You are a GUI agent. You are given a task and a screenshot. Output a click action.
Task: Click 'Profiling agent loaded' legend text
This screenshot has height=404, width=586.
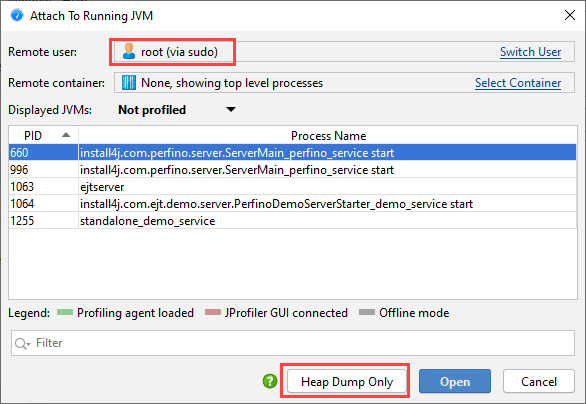135,312
